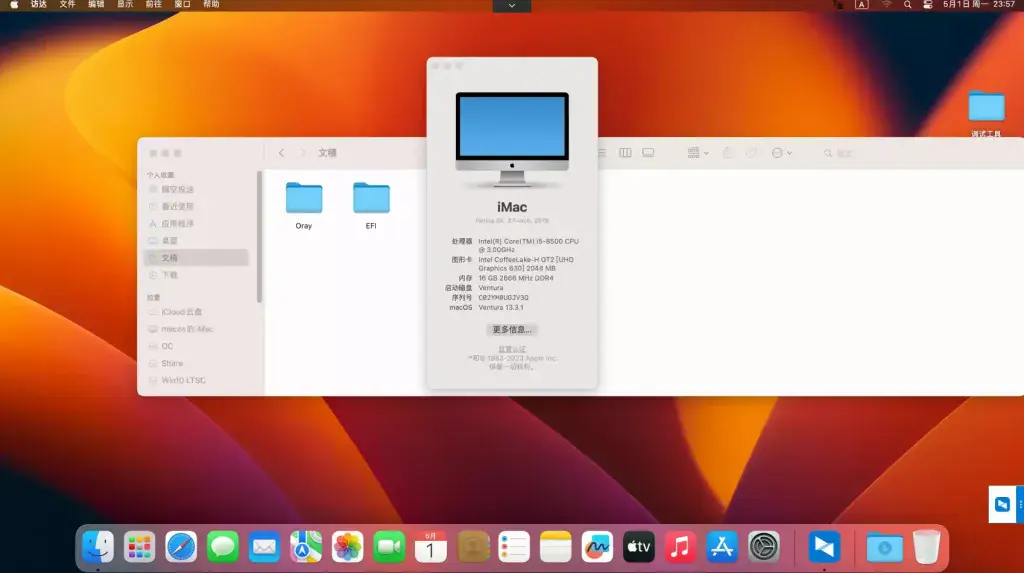Click More Info (更多信息) button

click(512, 329)
